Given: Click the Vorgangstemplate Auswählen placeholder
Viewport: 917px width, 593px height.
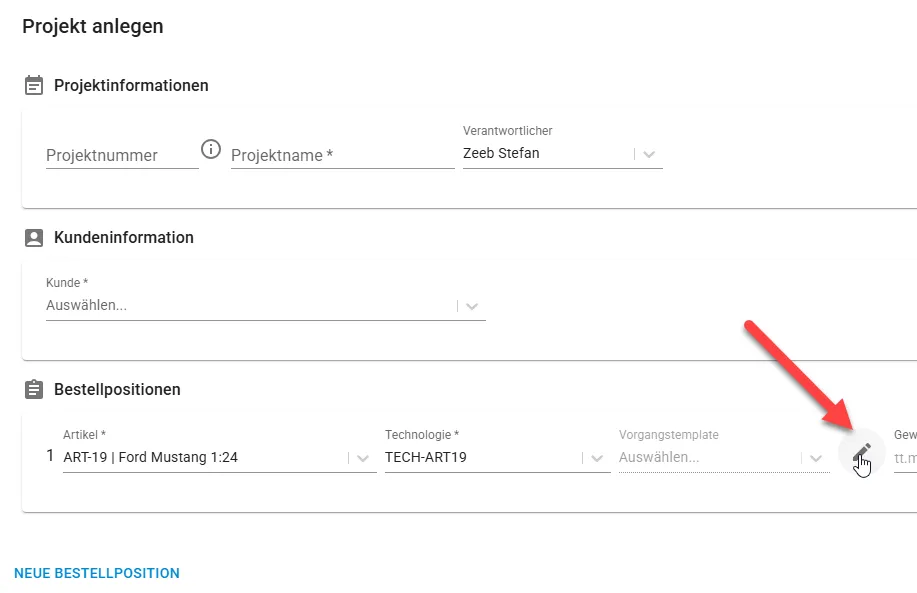Looking at the screenshot, I should coord(659,457).
